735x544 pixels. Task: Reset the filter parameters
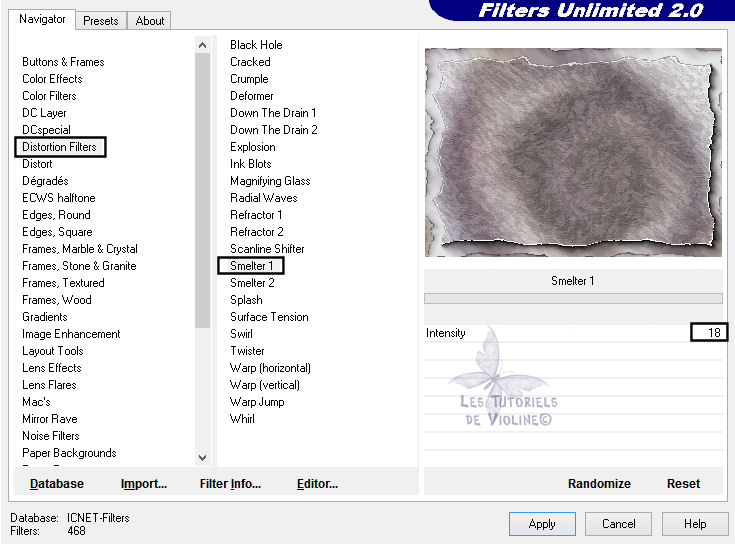(683, 484)
